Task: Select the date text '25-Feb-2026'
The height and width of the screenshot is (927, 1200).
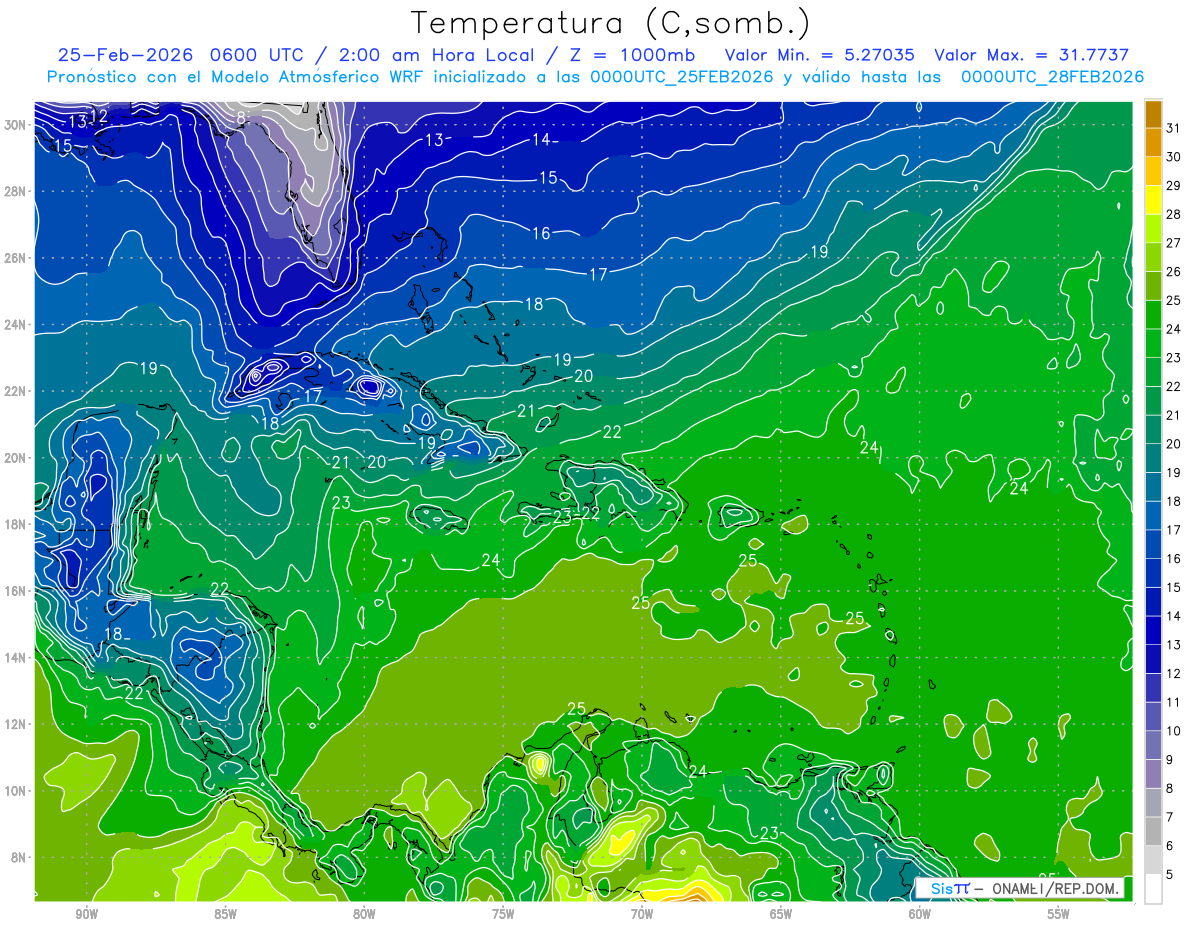Action: [x=124, y=55]
